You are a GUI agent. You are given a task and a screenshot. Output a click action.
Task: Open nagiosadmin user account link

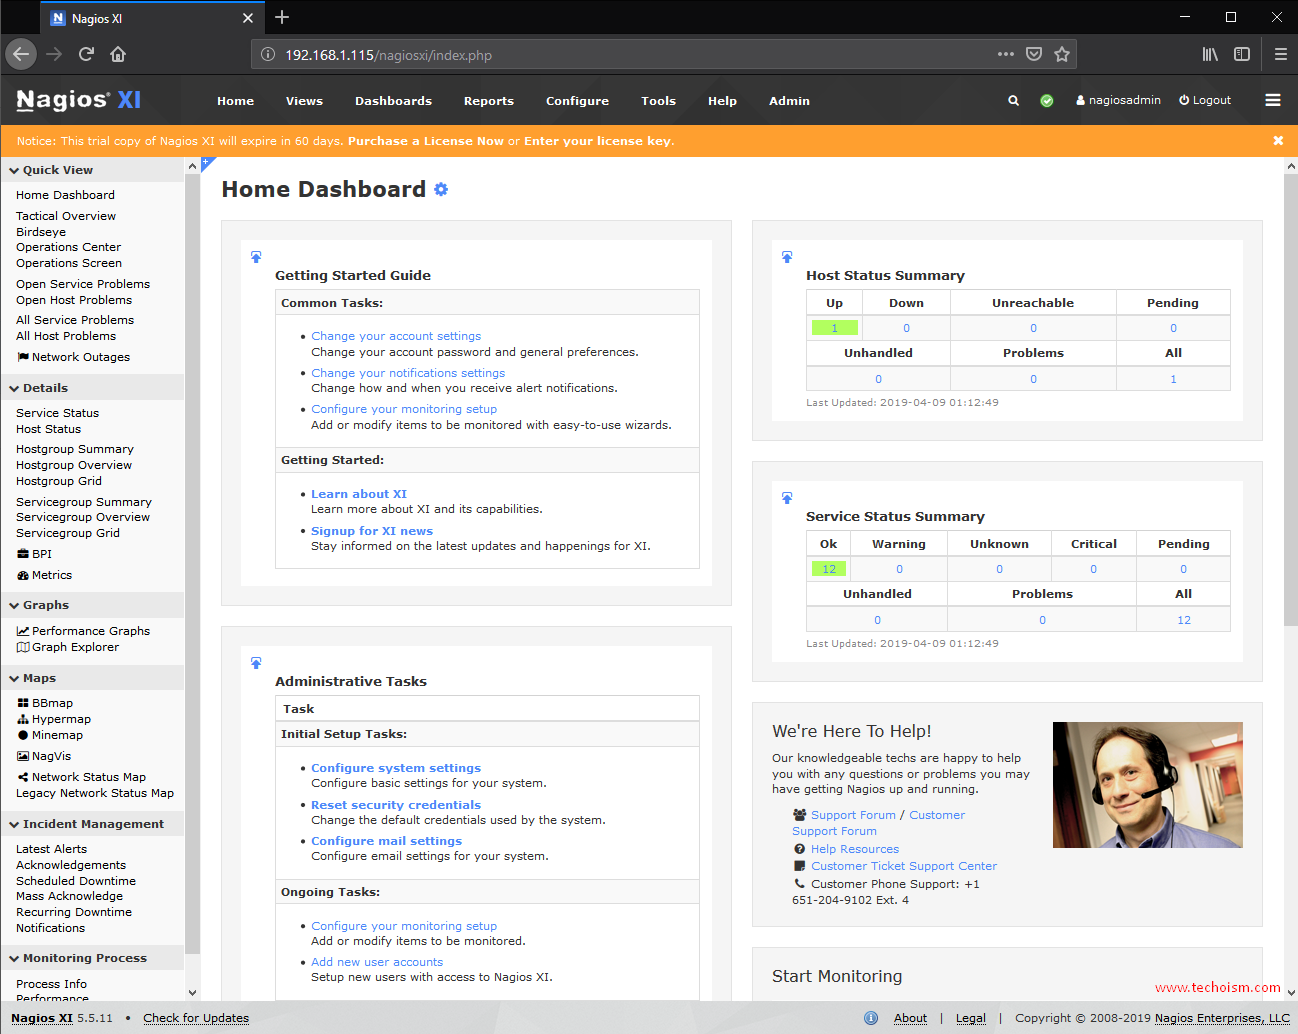tap(1118, 100)
